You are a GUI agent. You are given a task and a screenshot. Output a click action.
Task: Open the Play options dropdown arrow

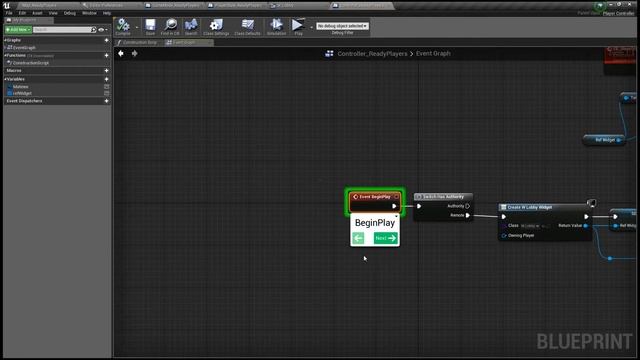[311, 27]
